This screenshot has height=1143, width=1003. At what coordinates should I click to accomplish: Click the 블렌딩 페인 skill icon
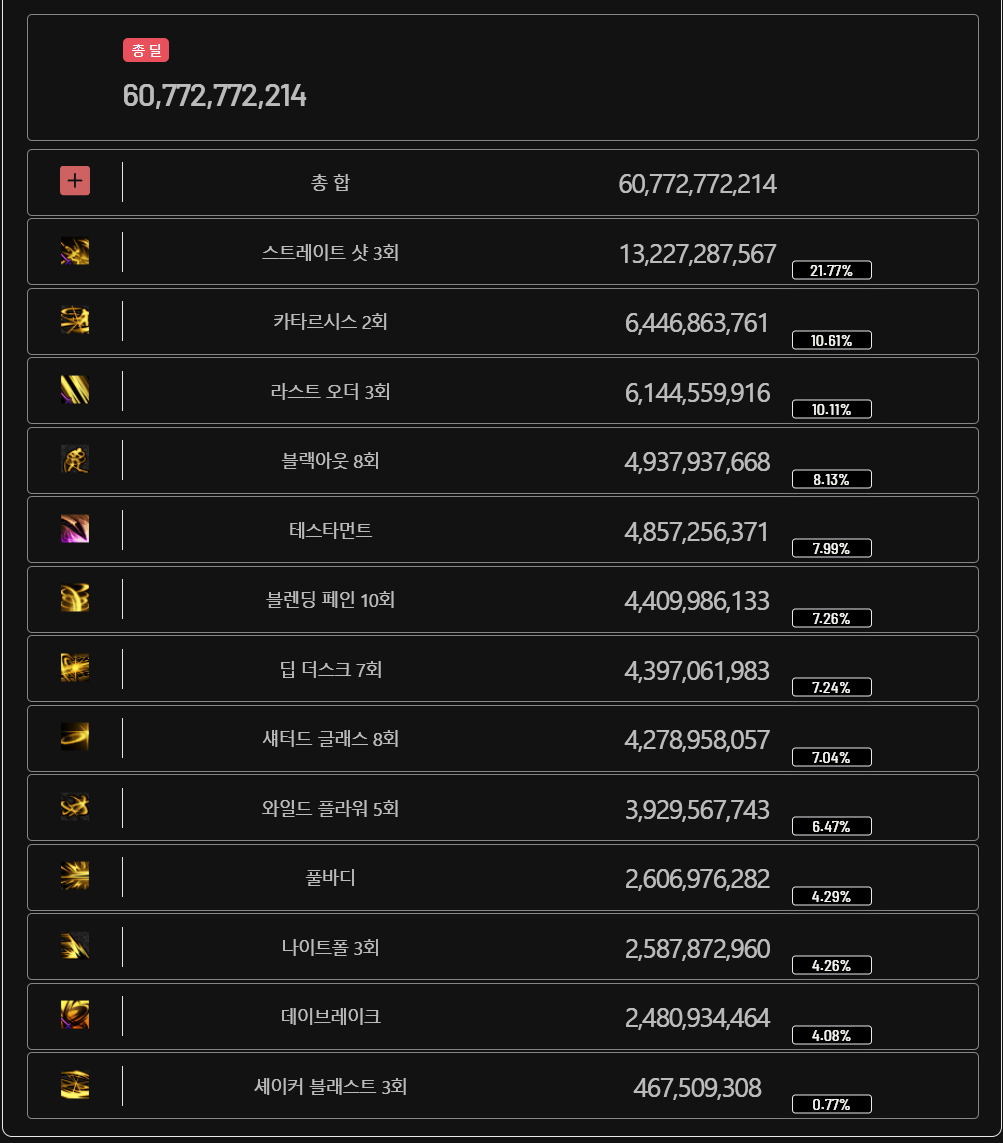point(75,598)
